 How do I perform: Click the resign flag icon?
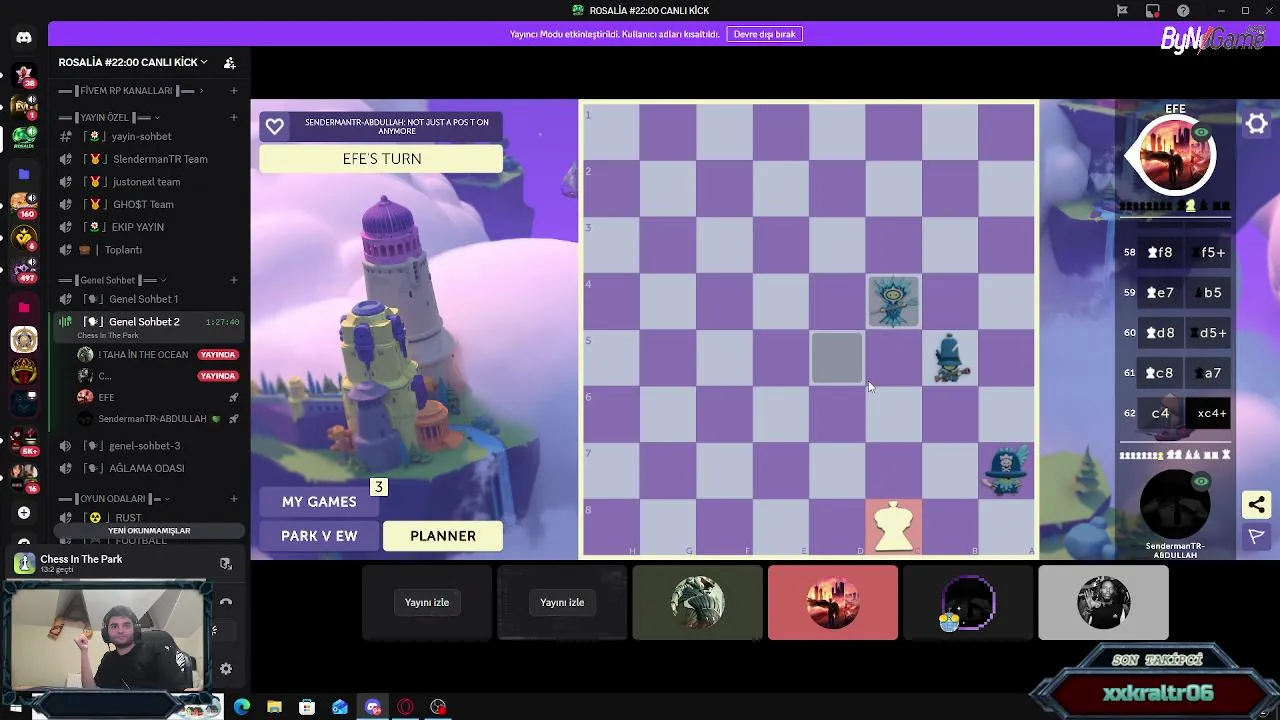1257,537
